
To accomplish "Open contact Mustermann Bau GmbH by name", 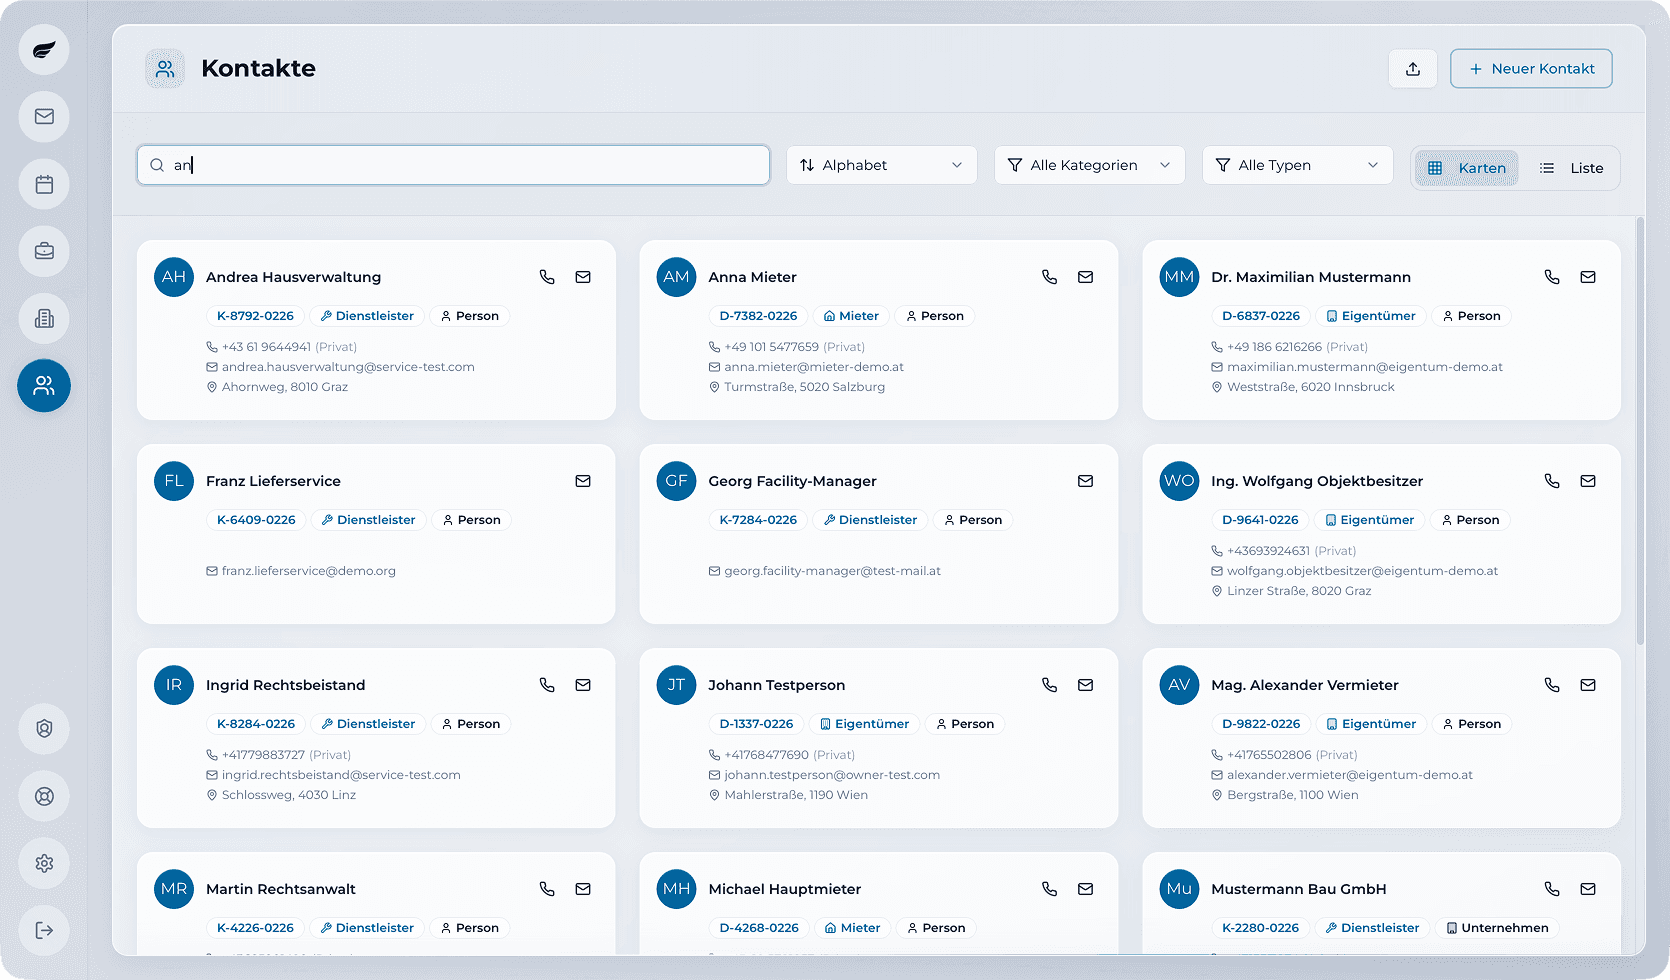I will tap(1298, 889).
